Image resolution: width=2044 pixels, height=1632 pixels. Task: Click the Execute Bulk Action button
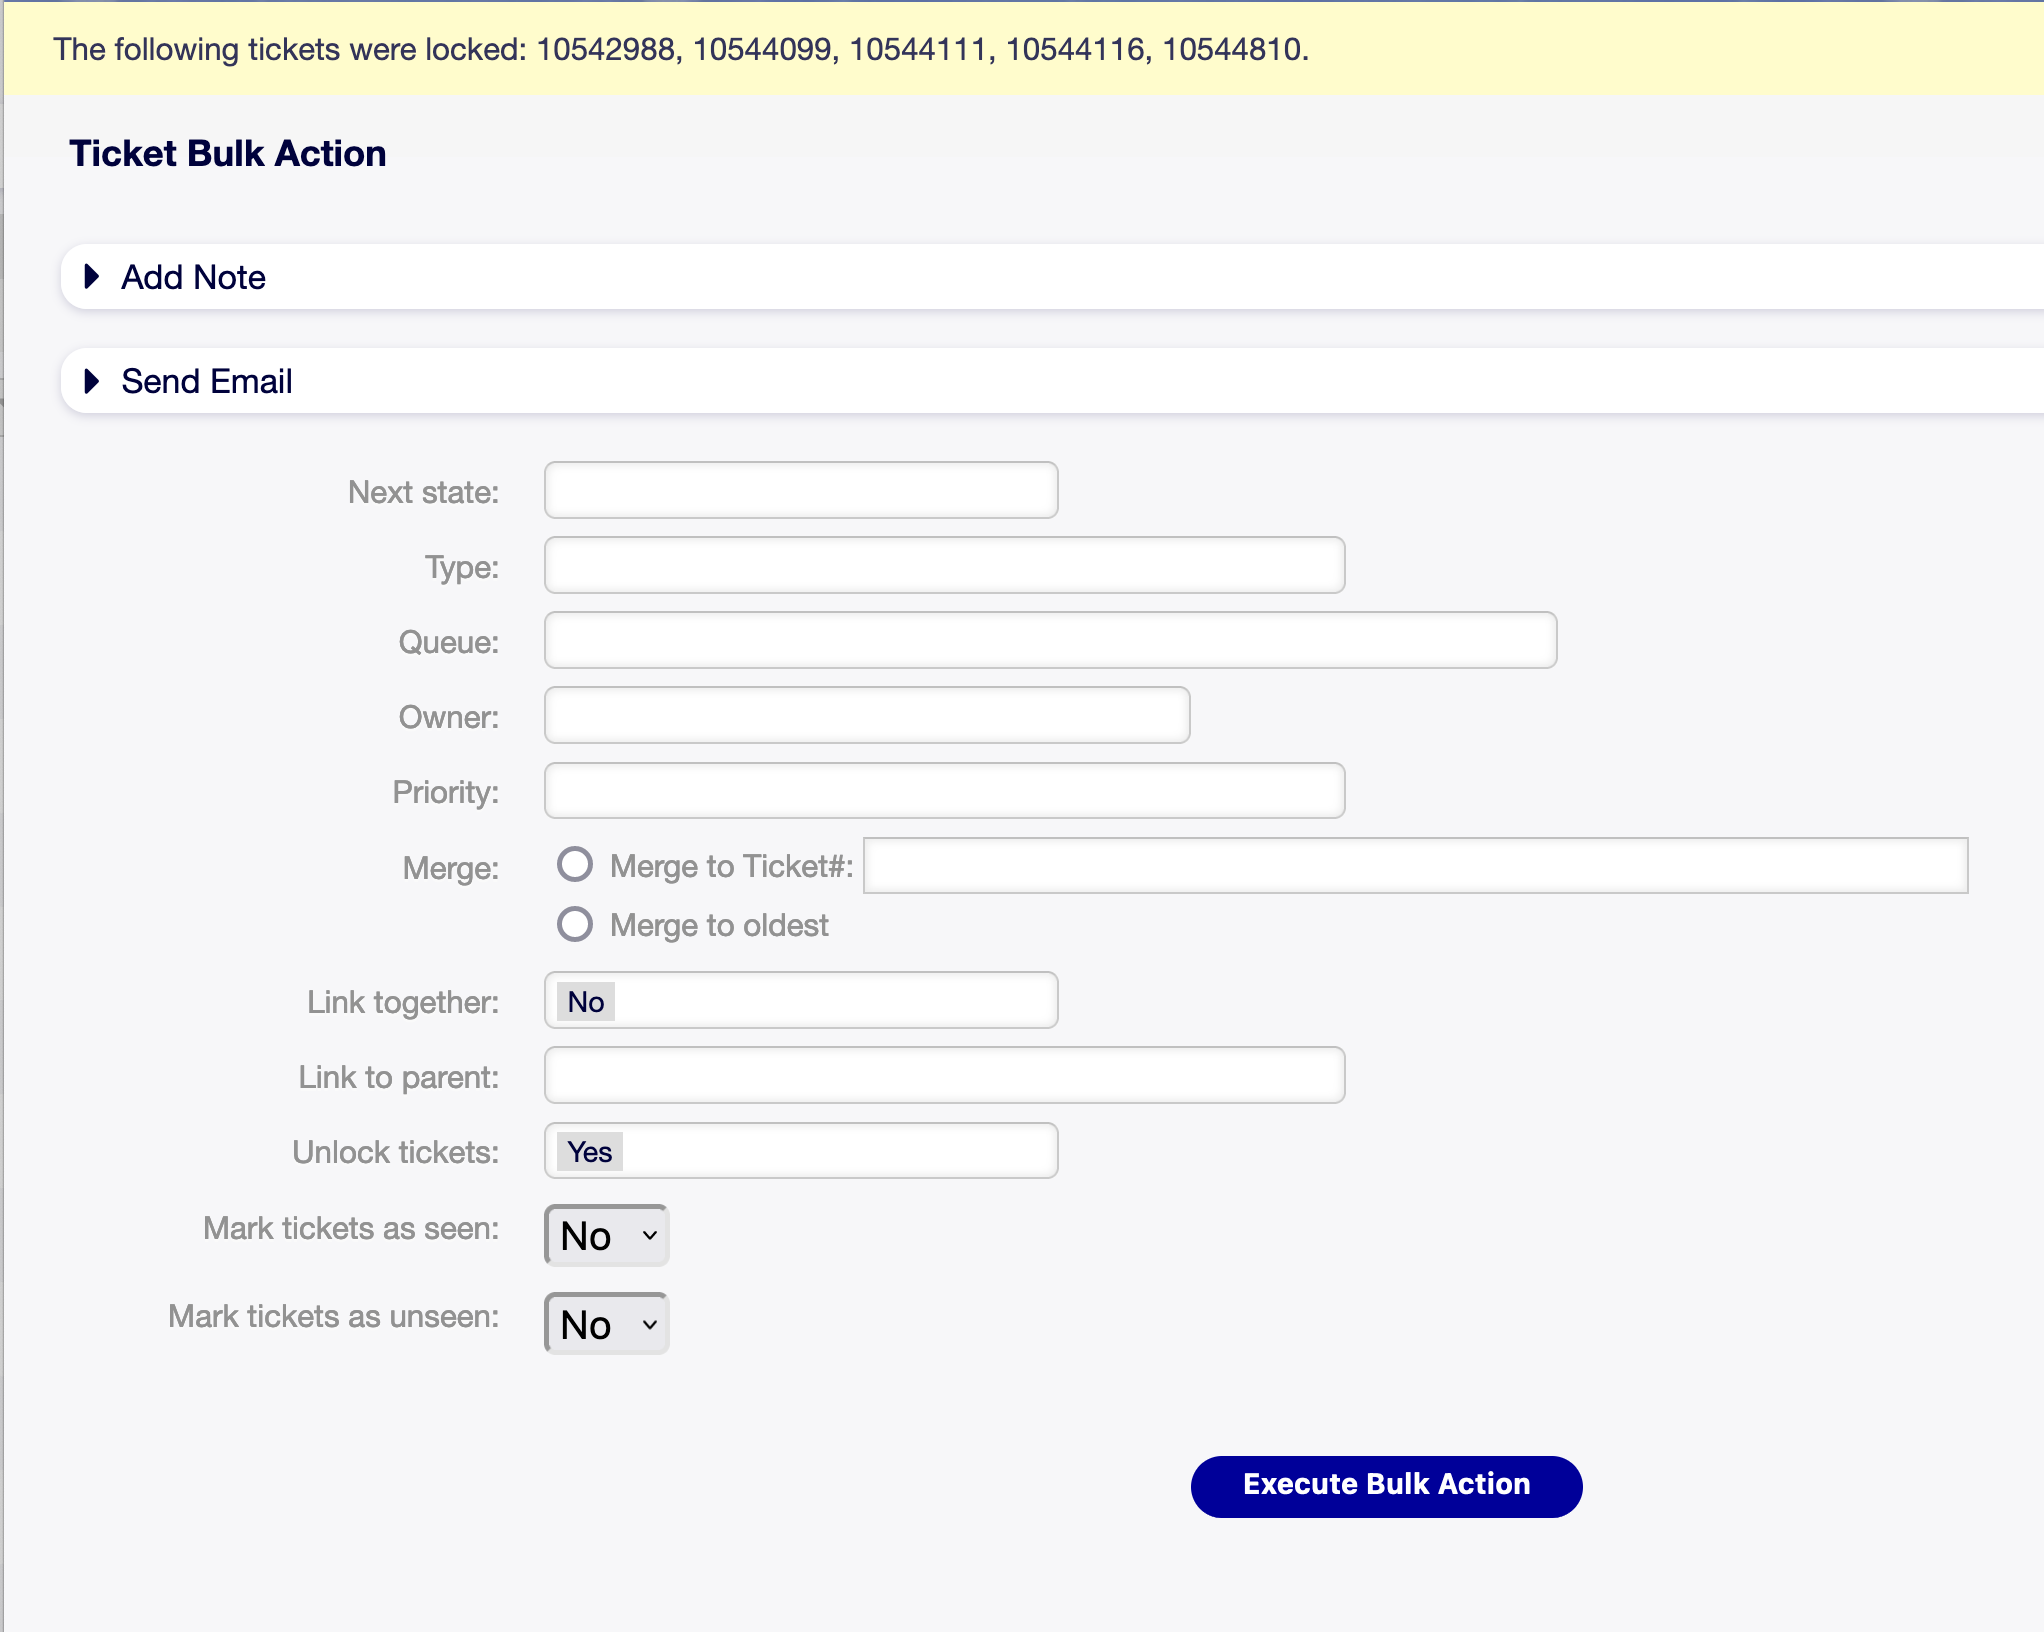pos(1386,1486)
